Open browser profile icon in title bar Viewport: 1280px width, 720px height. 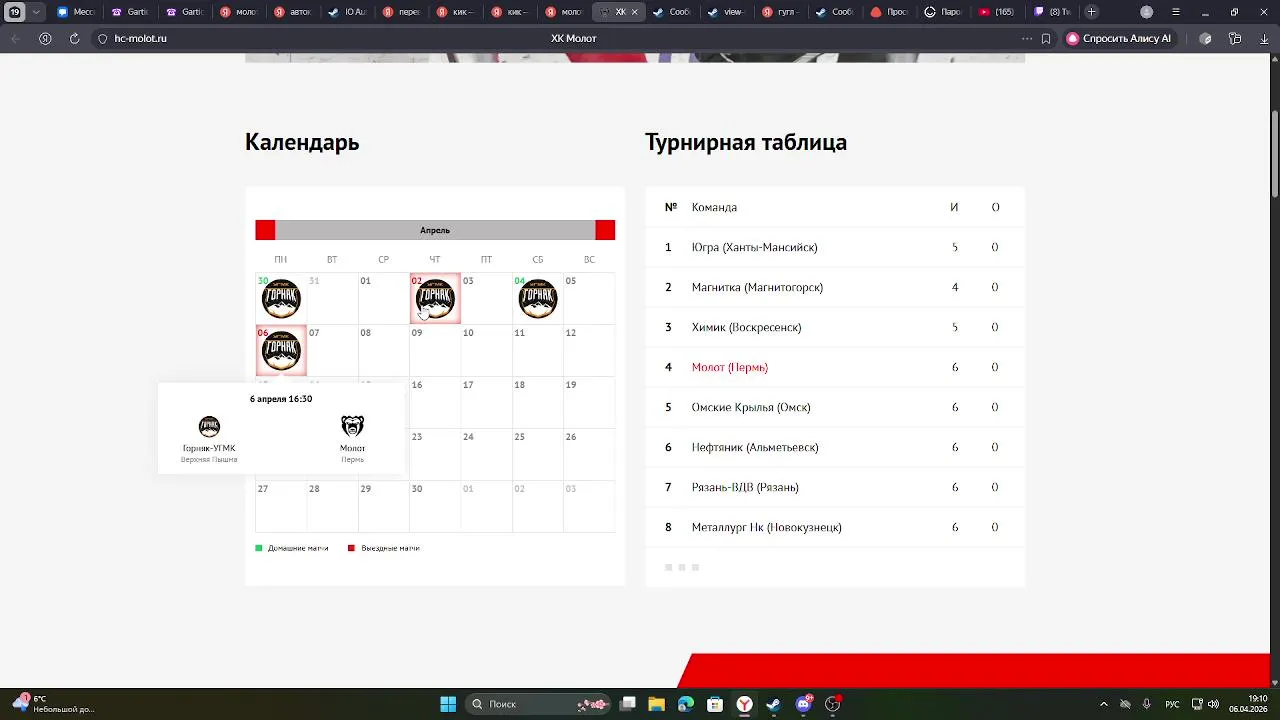click(x=1147, y=12)
